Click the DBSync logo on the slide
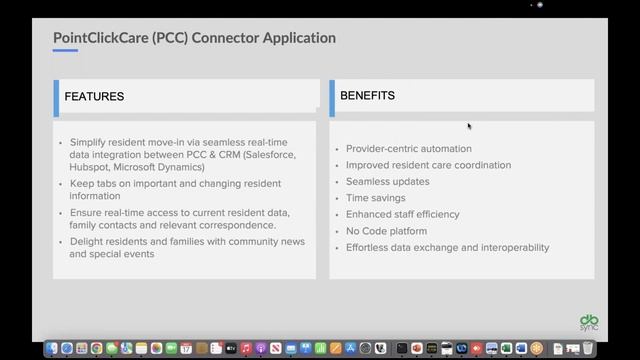This screenshot has width=640, height=360. coord(589,323)
